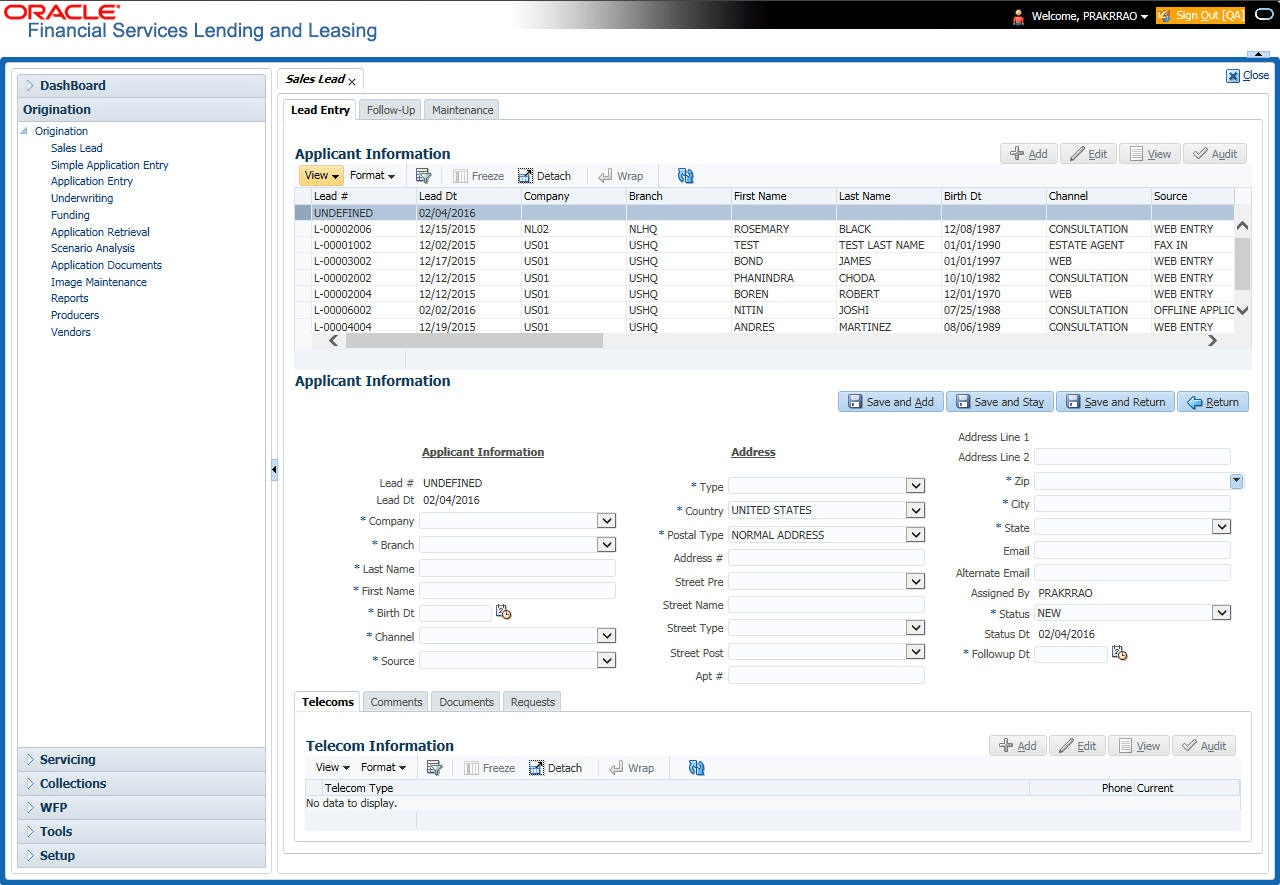Expand the Company dropdown
Image resolution: width=1280 pixels, height=885 pixels.
click(605, 521)
